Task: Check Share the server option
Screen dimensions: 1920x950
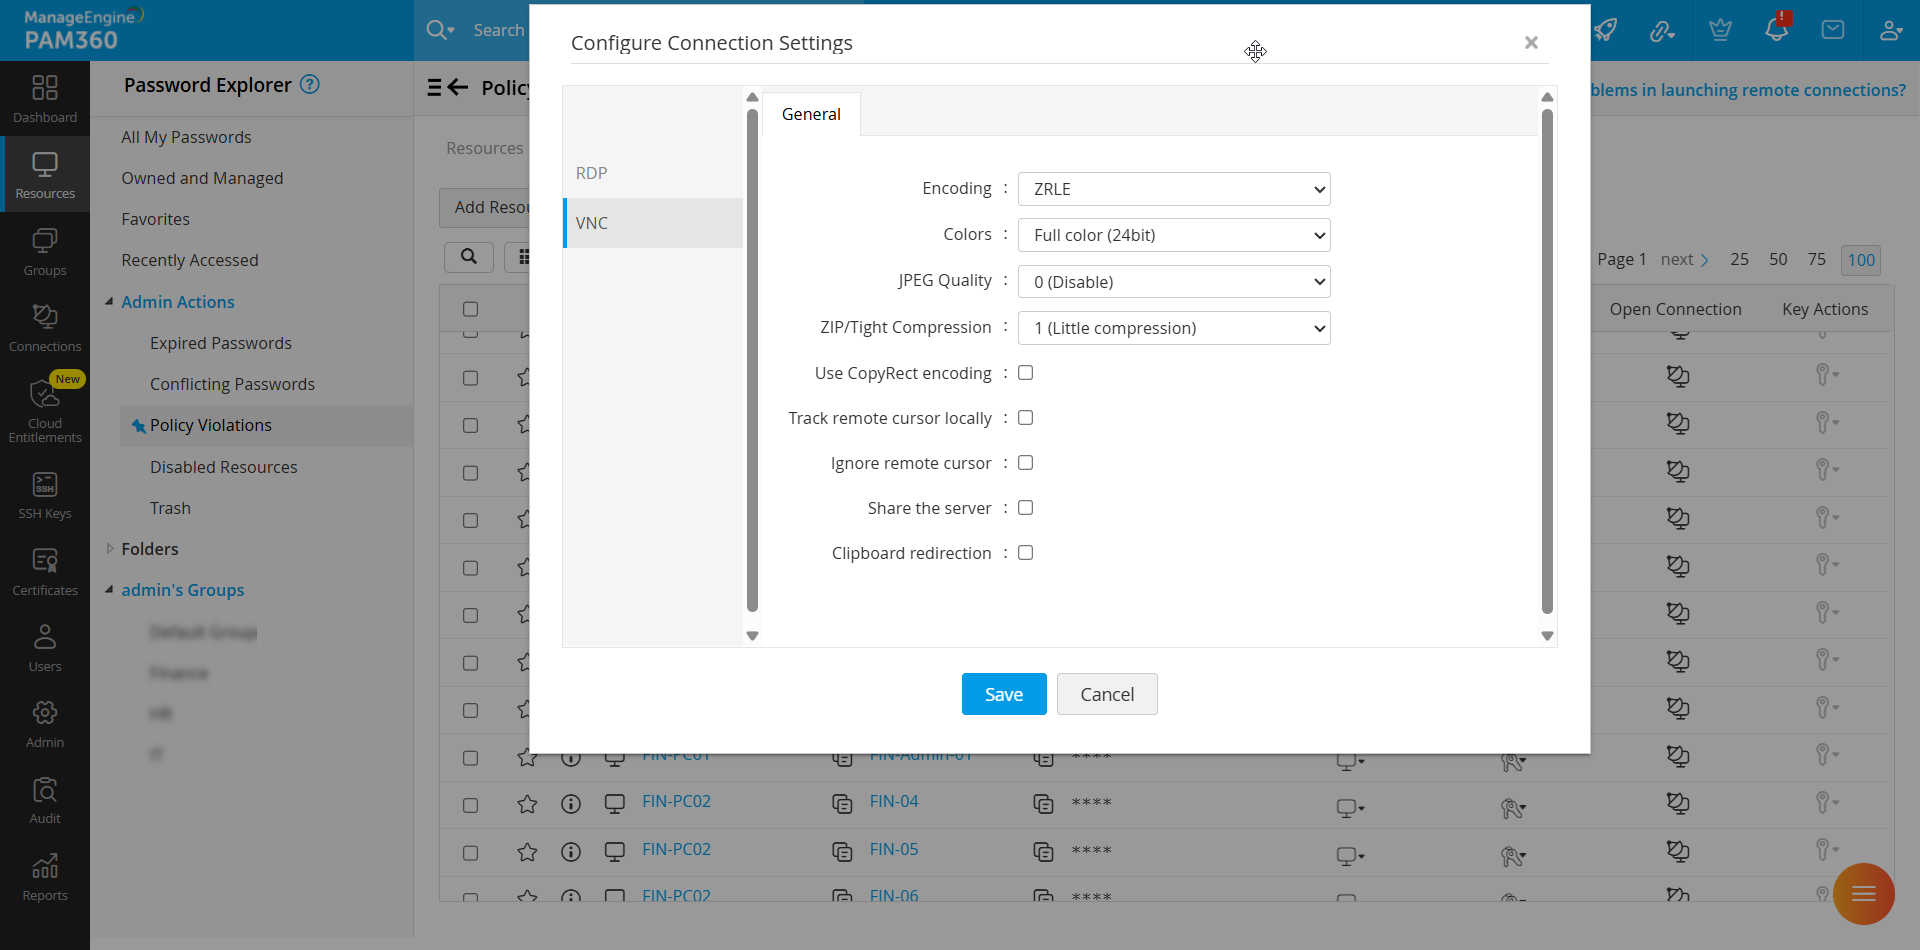Action: 1025,507
